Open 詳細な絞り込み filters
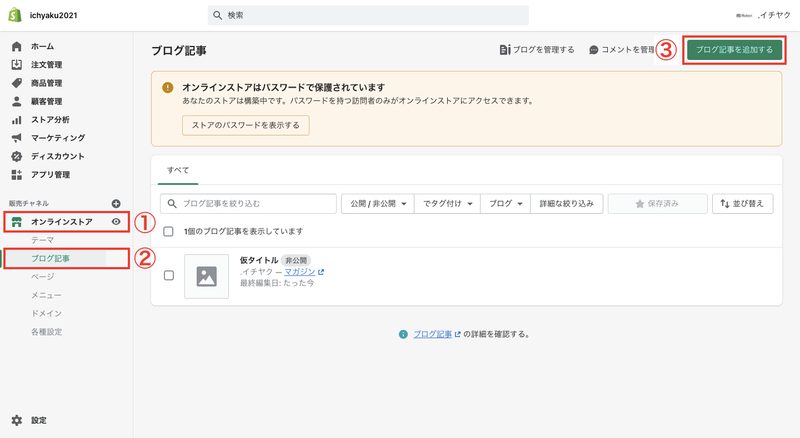The image size is (800, 438). (x=567, y=204)
